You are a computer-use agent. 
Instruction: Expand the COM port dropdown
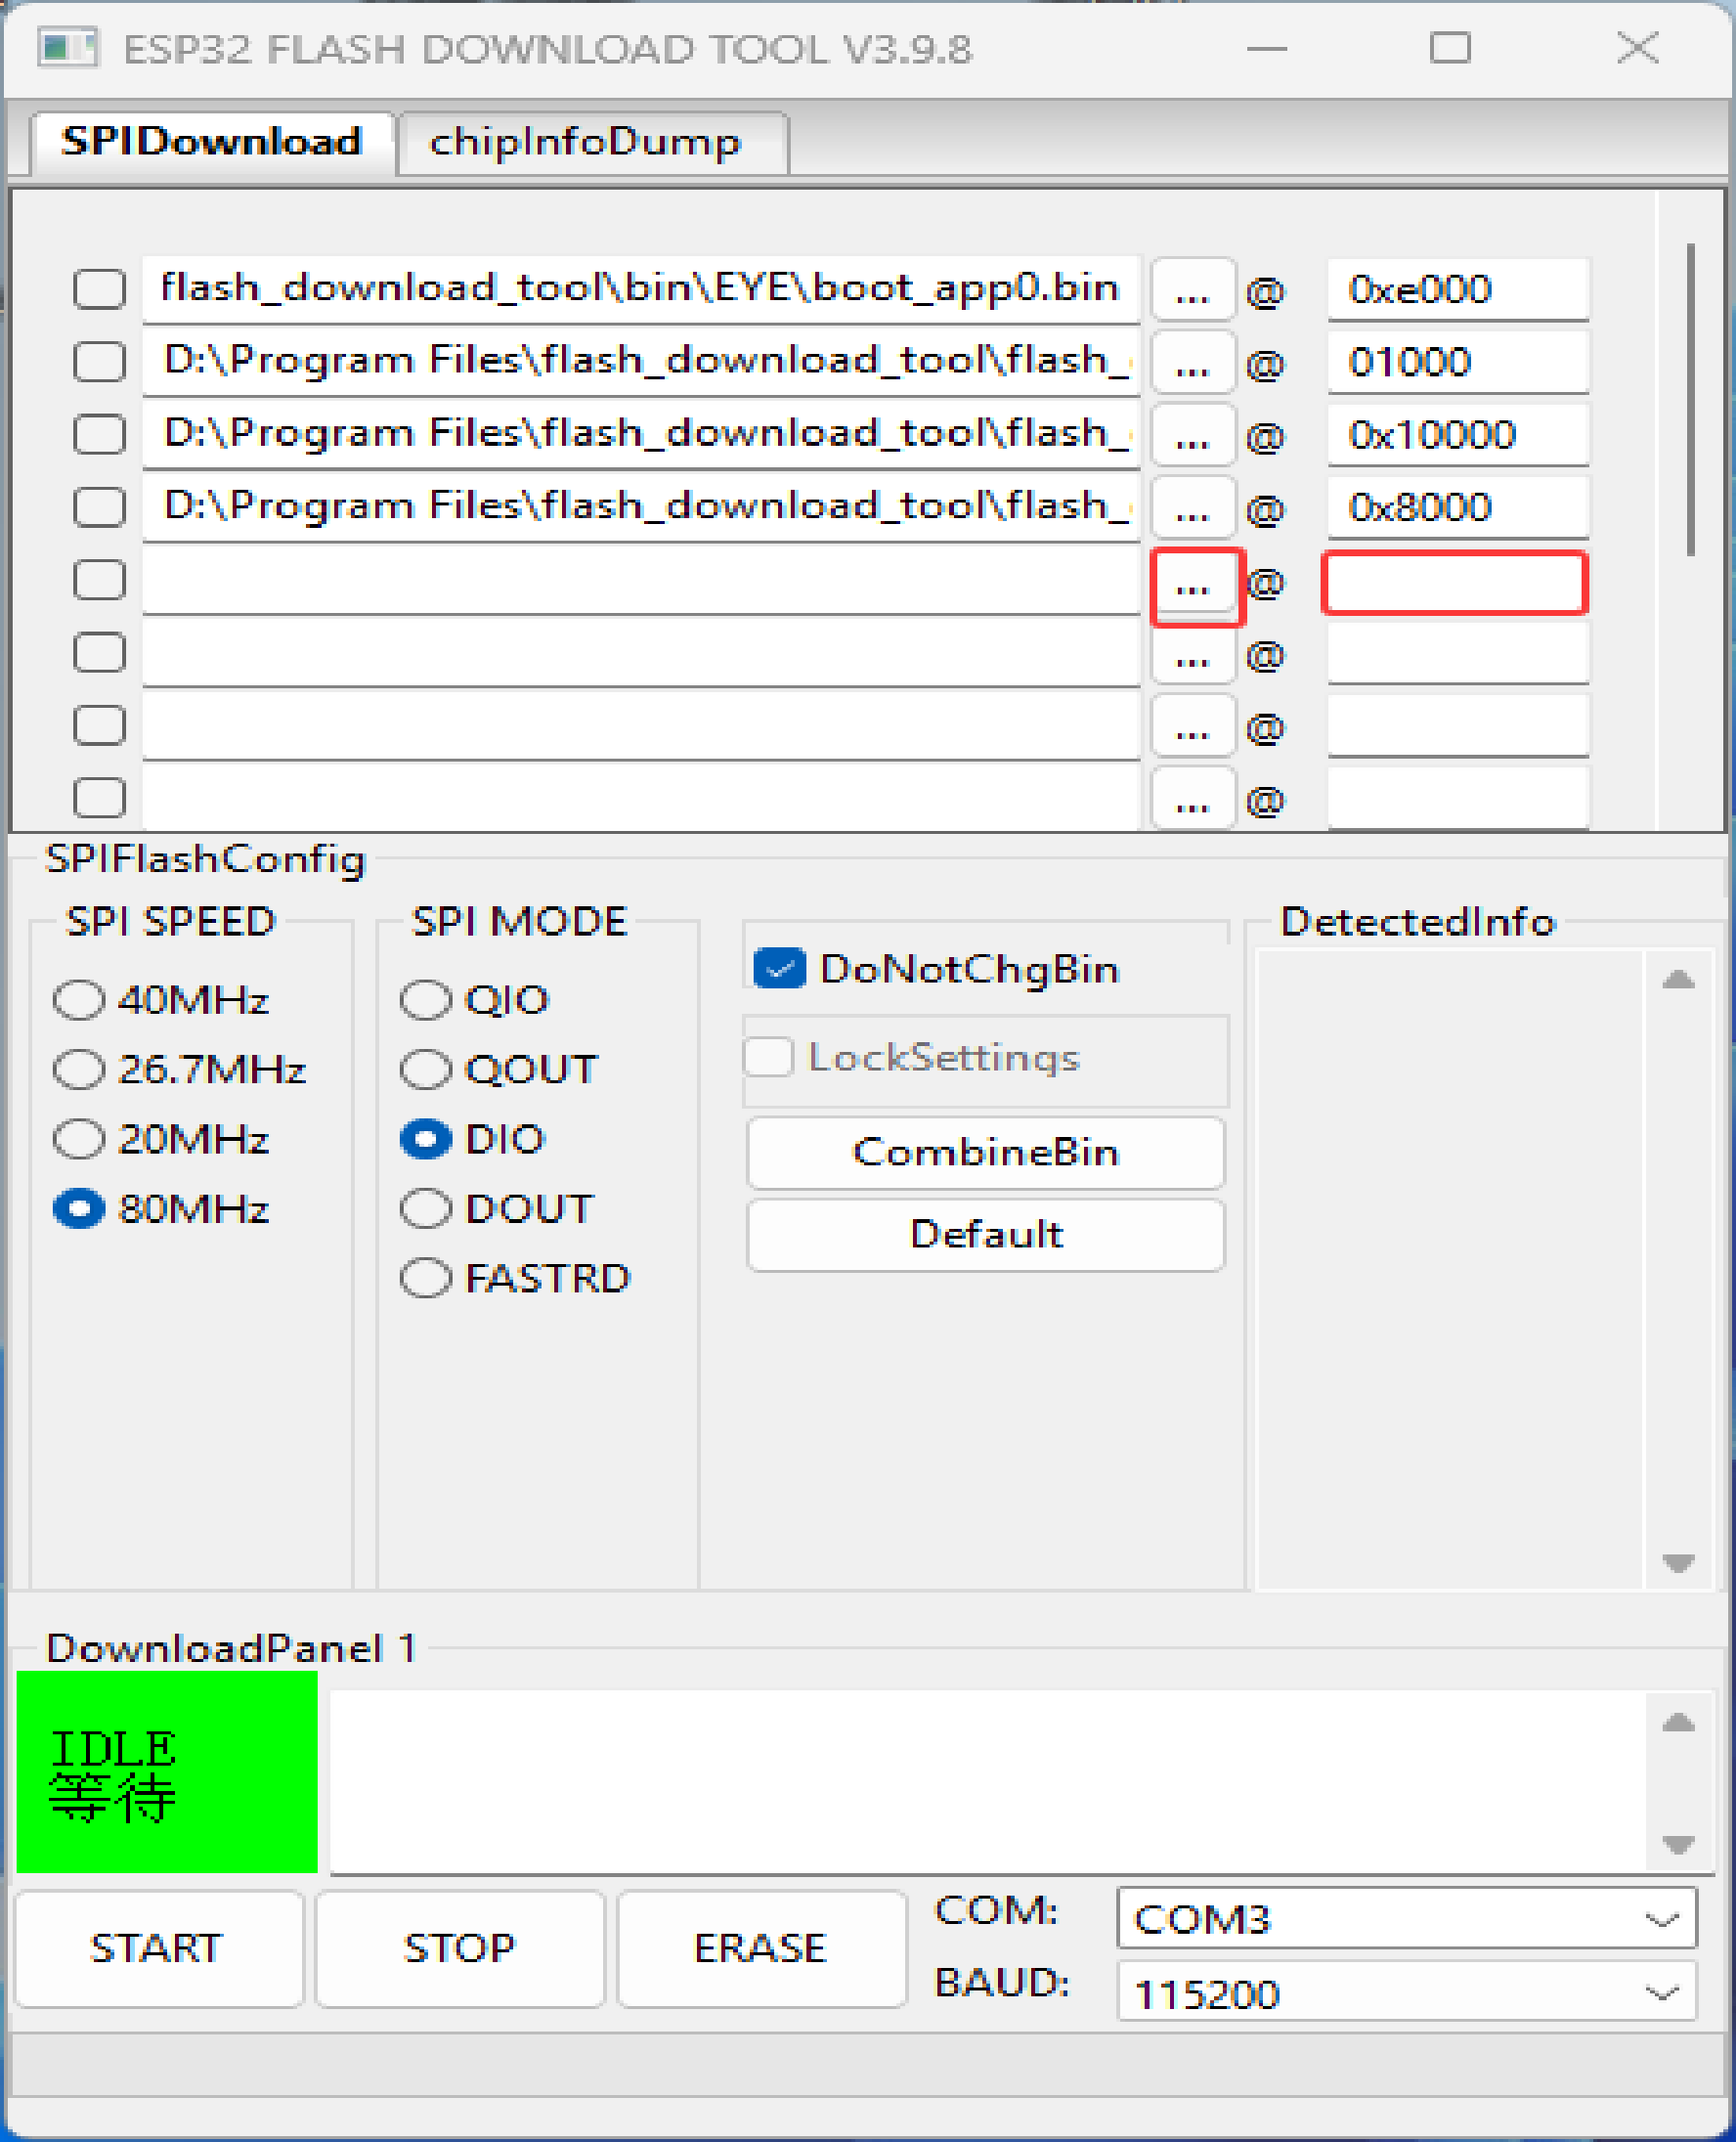1406,1918
